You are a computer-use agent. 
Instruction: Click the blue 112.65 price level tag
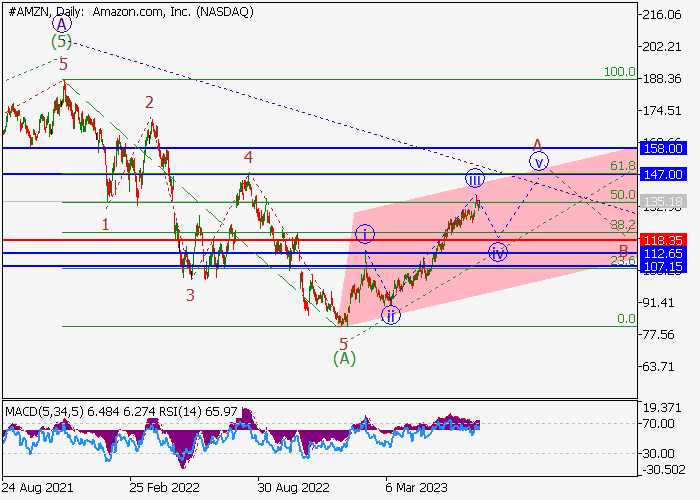point(663,253)
